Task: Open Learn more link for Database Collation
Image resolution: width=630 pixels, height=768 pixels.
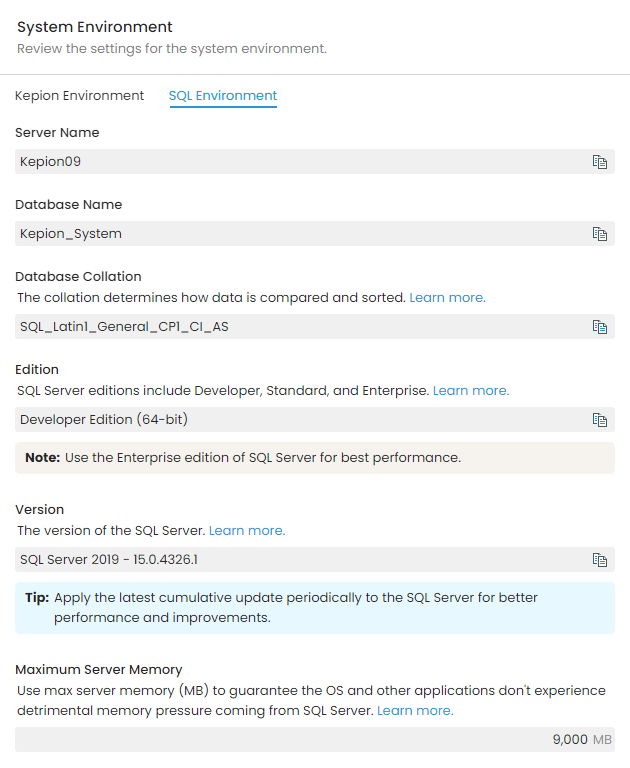Action: click(447, 298)
